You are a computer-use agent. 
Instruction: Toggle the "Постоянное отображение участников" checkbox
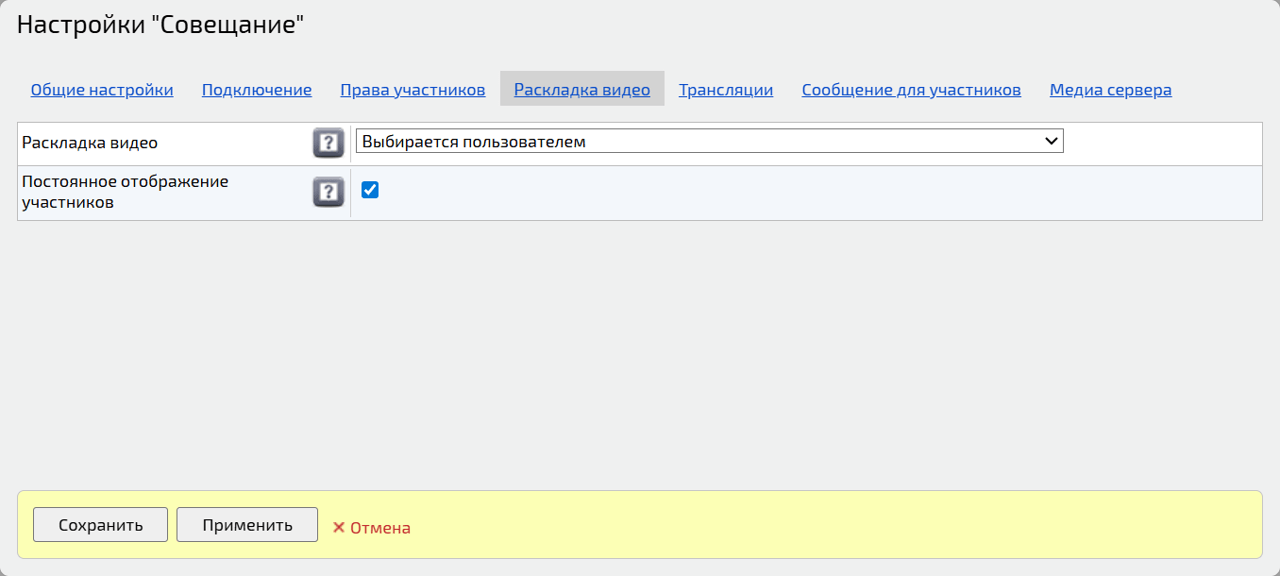pyautogui.click(x=370, y=189)
